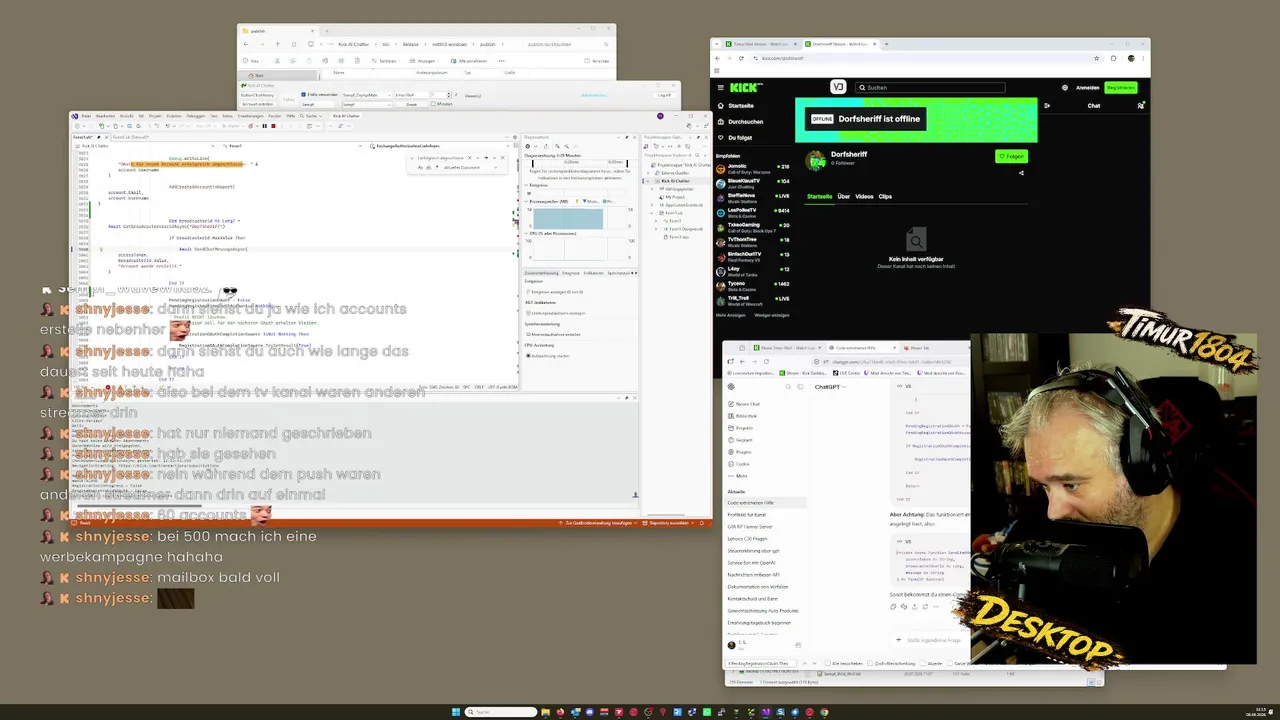Collapse the Kick chat panel

pos(1047,106)
